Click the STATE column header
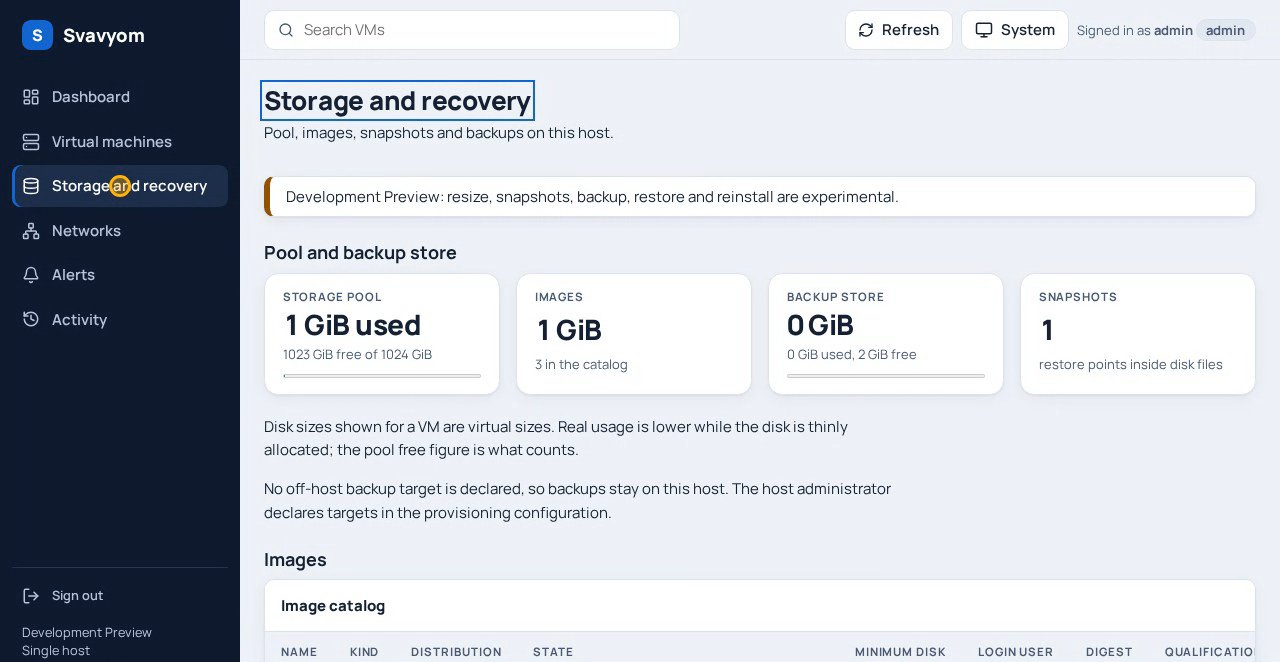Image resolution: width=1280 pixels, height=662 pixels. point(553,652)
